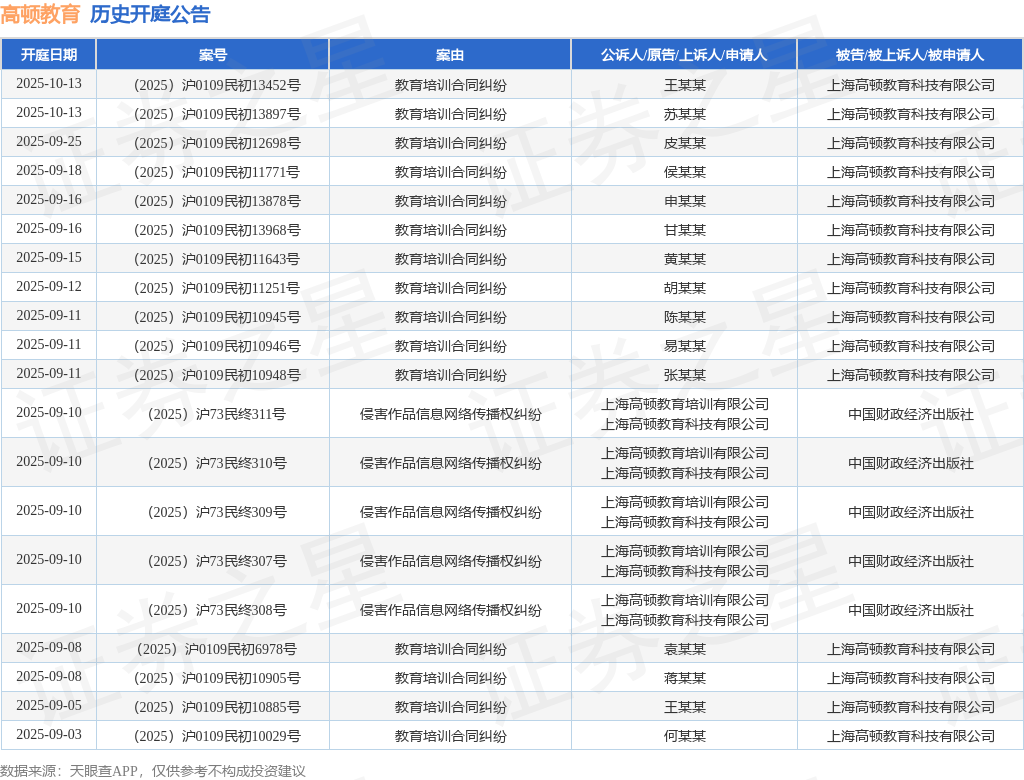Image resolution: width=1024 pixels, height=780 pixels.
Task: Click case number 沪0109民初10945号
Action: pyautogui.click(x=241, y=317)
